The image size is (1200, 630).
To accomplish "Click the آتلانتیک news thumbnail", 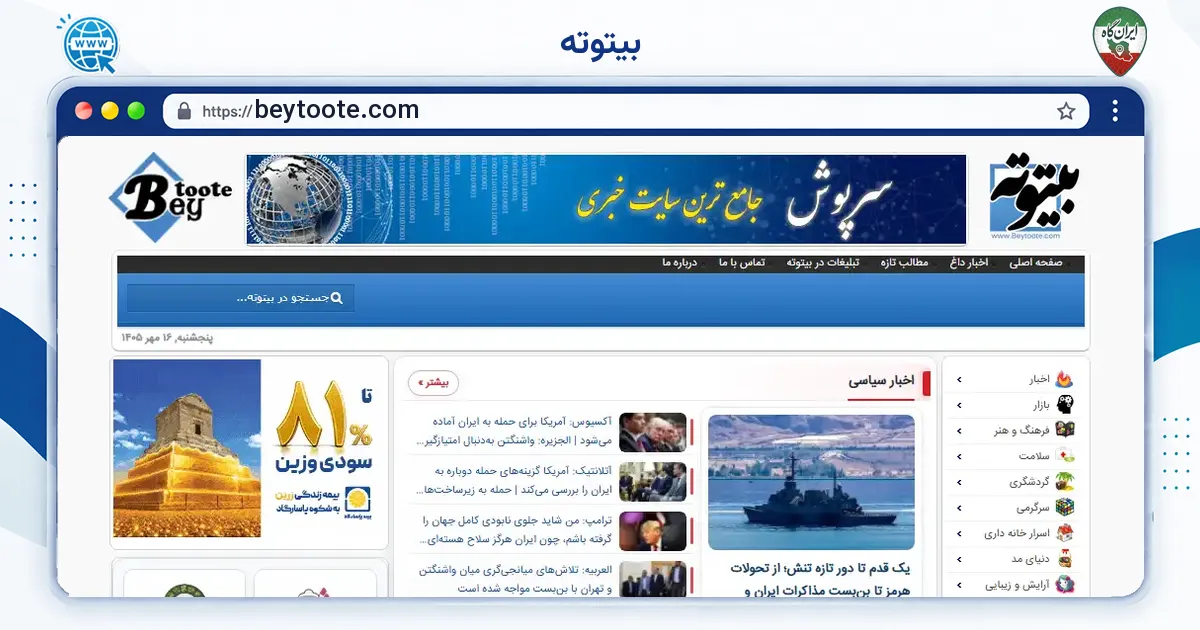I will tap(653, 481).
